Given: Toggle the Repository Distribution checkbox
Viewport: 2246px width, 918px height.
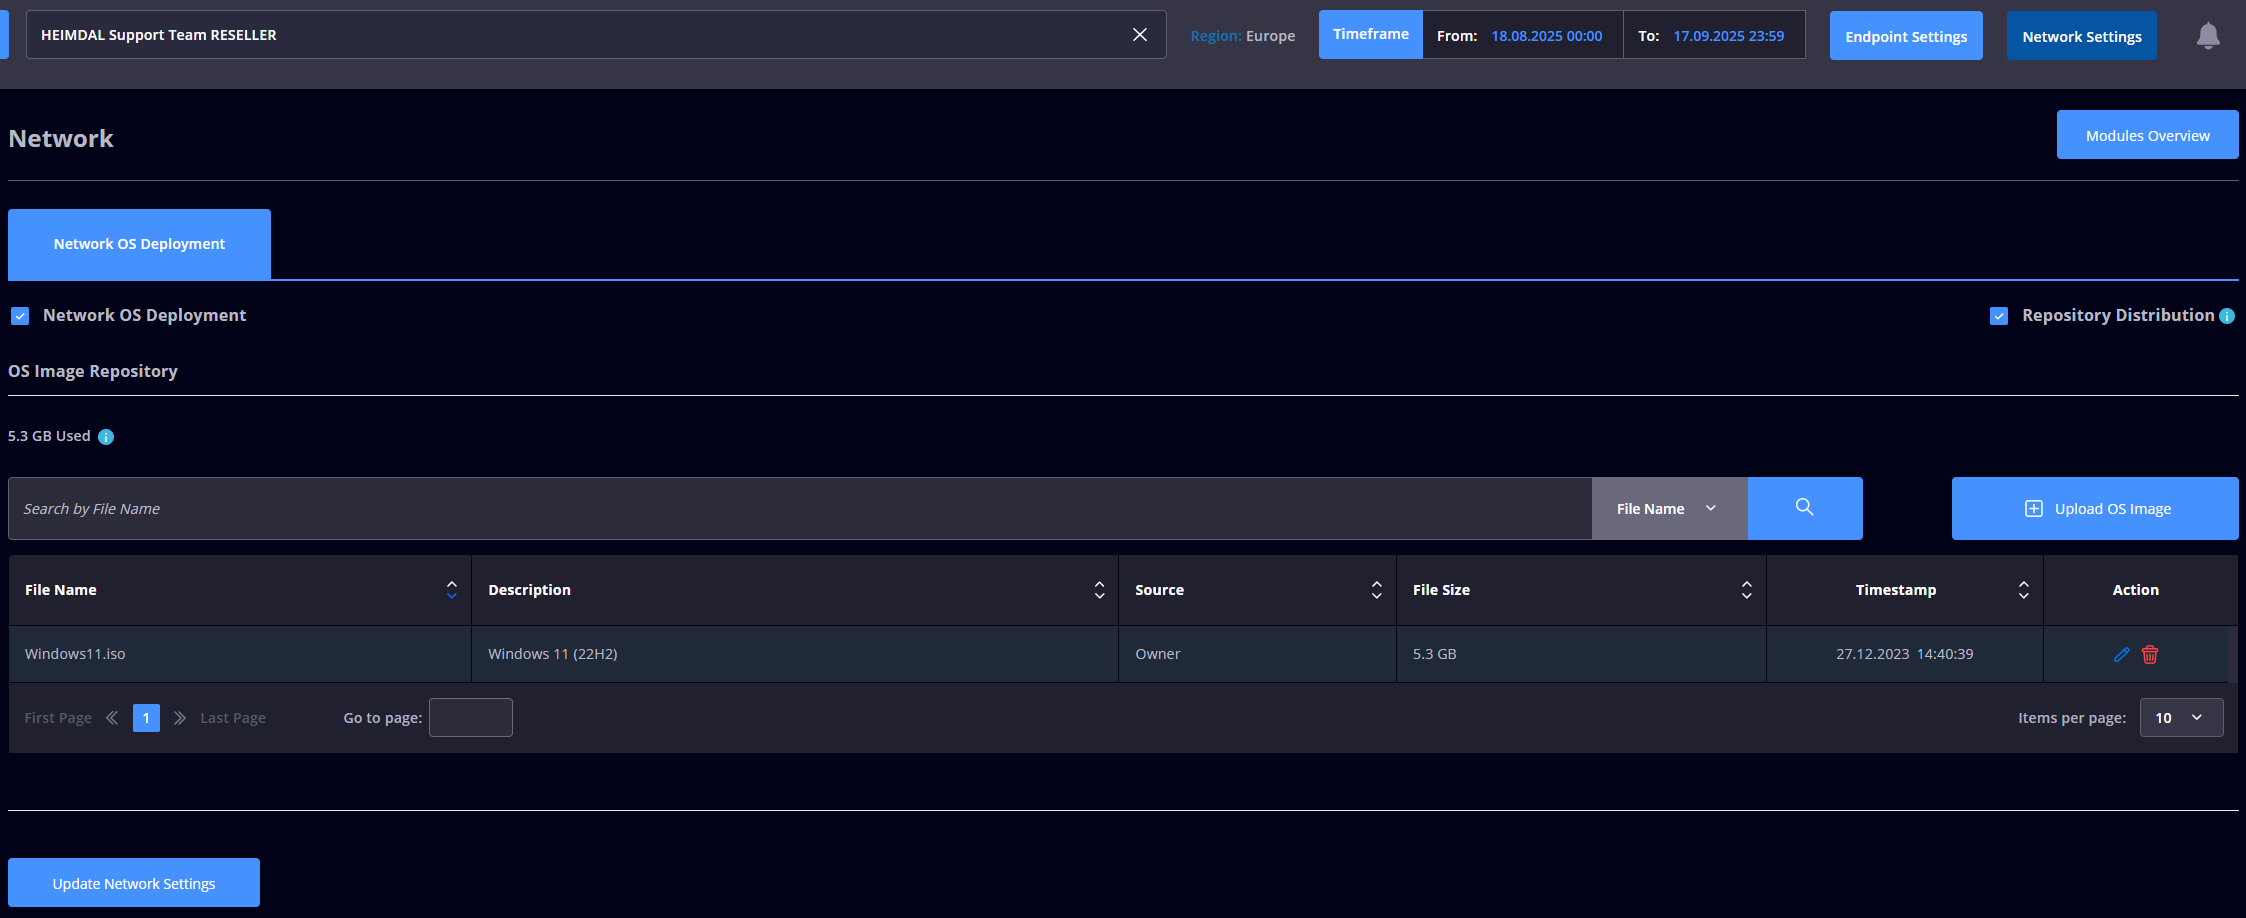Looking at the screenshot, I should (x=1999, y=316).
